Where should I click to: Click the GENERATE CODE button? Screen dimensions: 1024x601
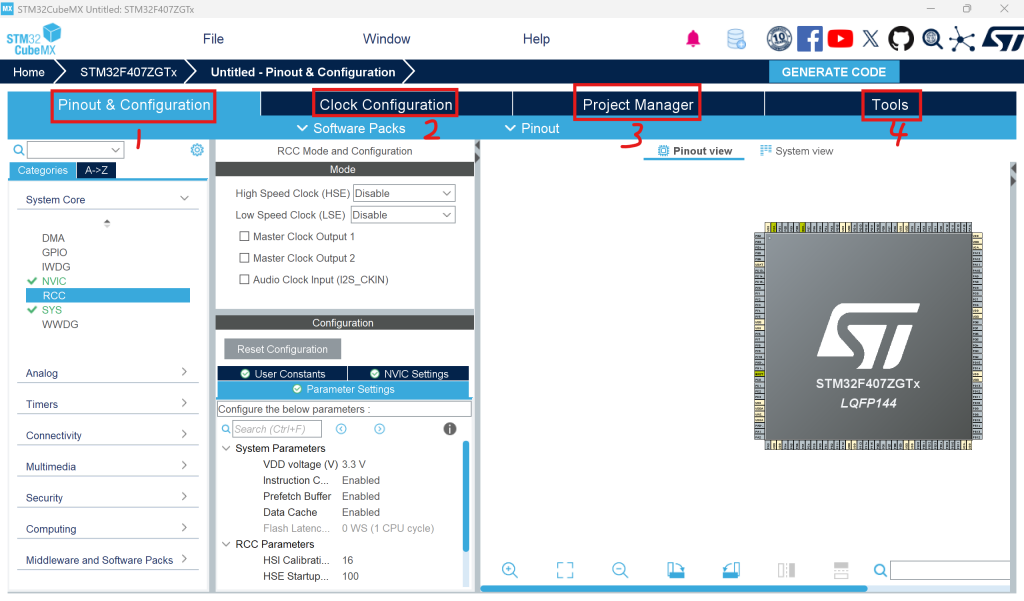(834, 72)
